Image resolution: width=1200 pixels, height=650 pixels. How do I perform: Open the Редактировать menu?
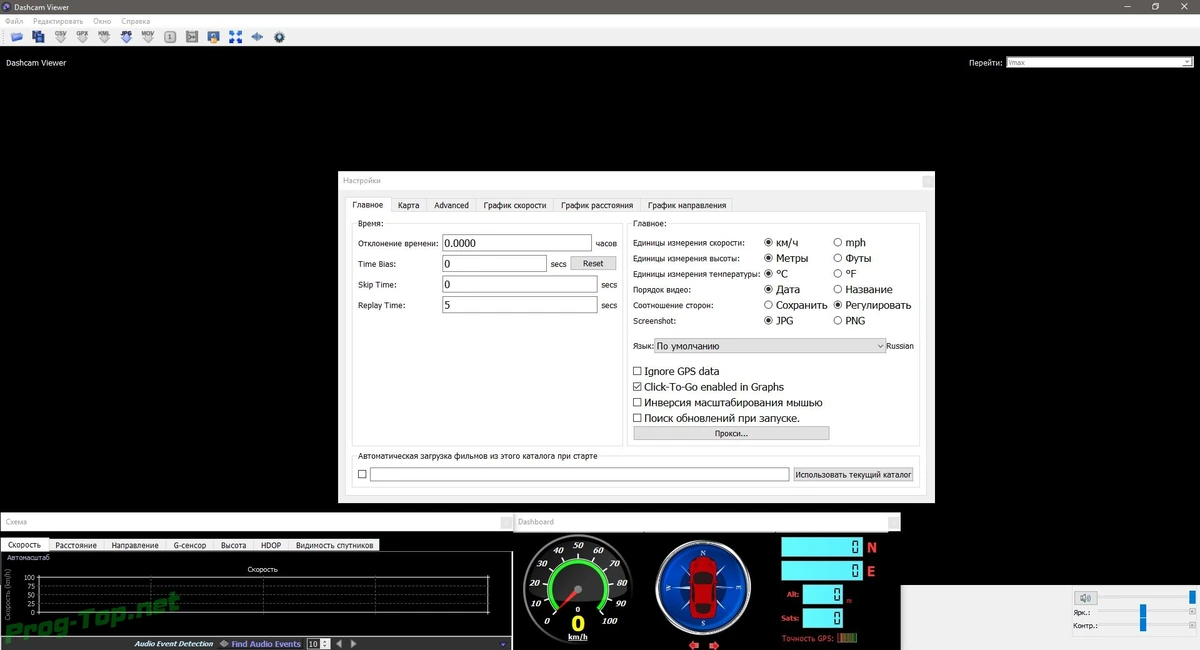(58, 21)
